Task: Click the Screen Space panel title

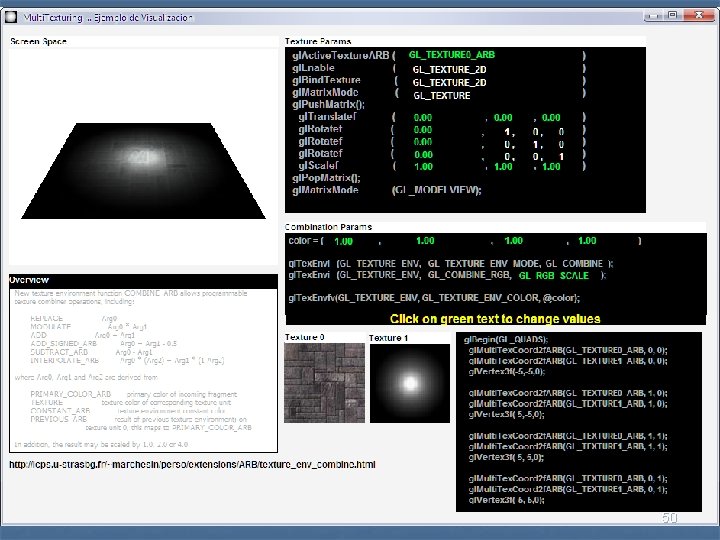Action: [38, 41]
